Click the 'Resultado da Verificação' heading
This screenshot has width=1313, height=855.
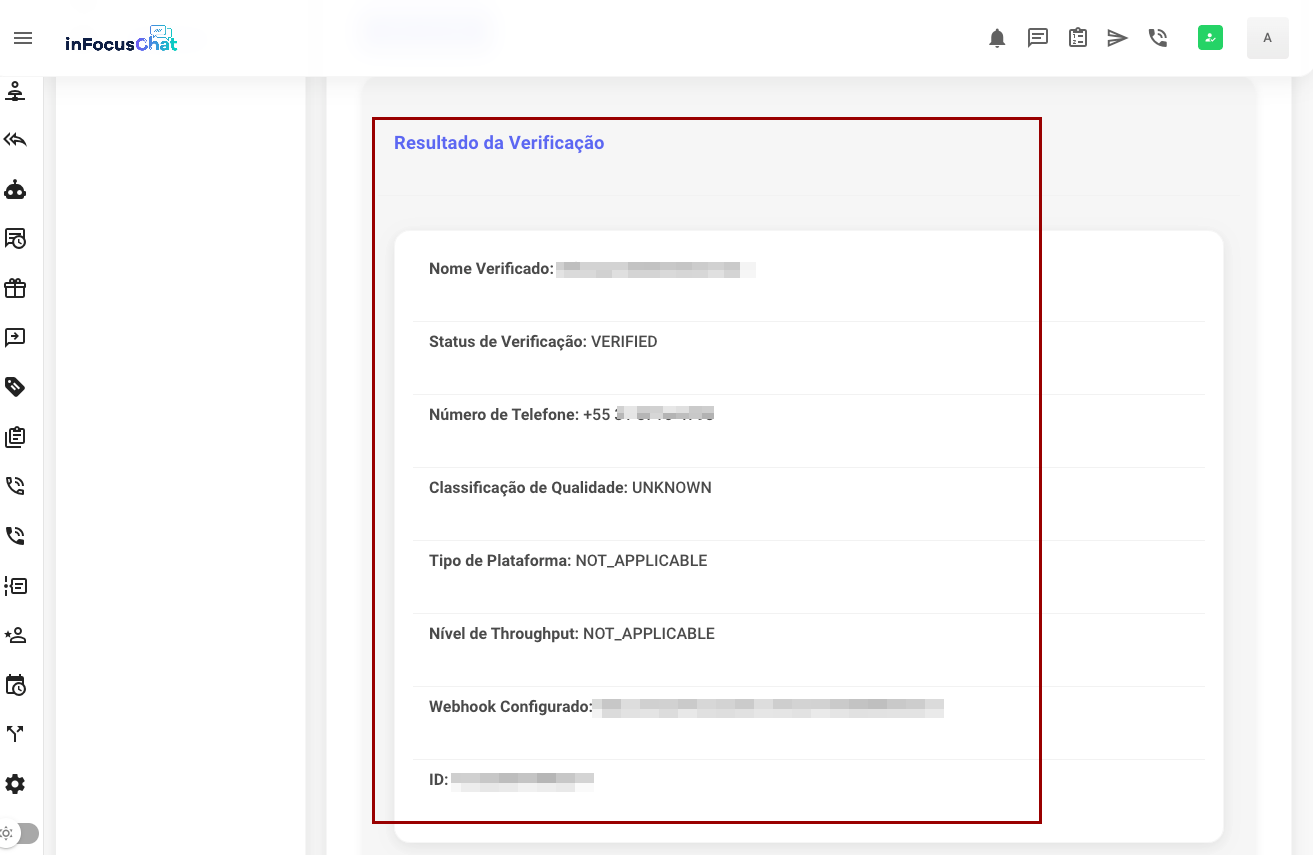pos(499,143)
